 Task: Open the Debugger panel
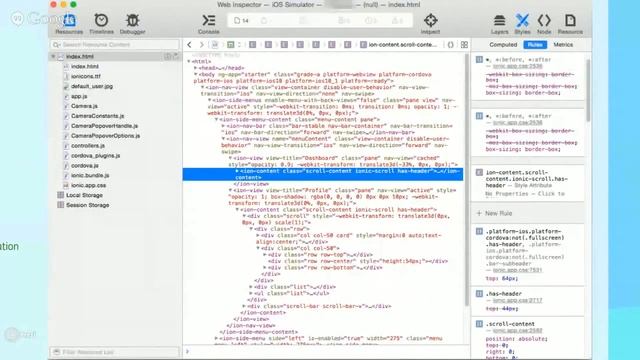click(x=132, y=24)
